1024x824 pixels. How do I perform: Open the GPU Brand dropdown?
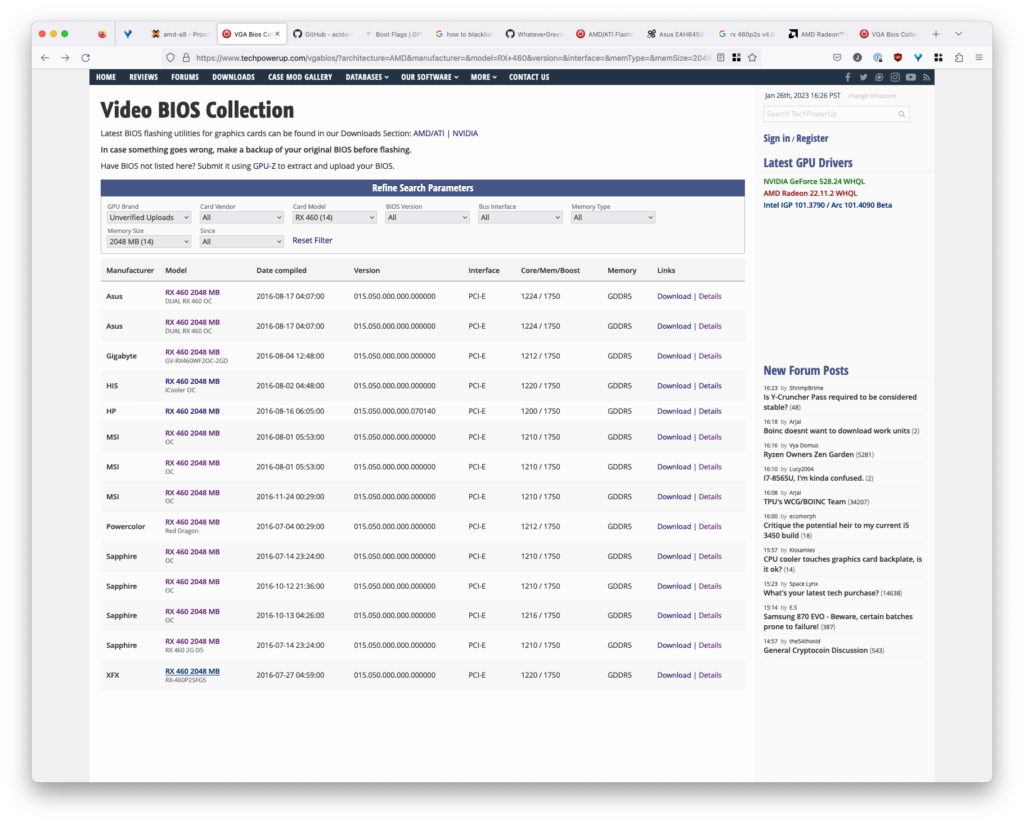149,217
